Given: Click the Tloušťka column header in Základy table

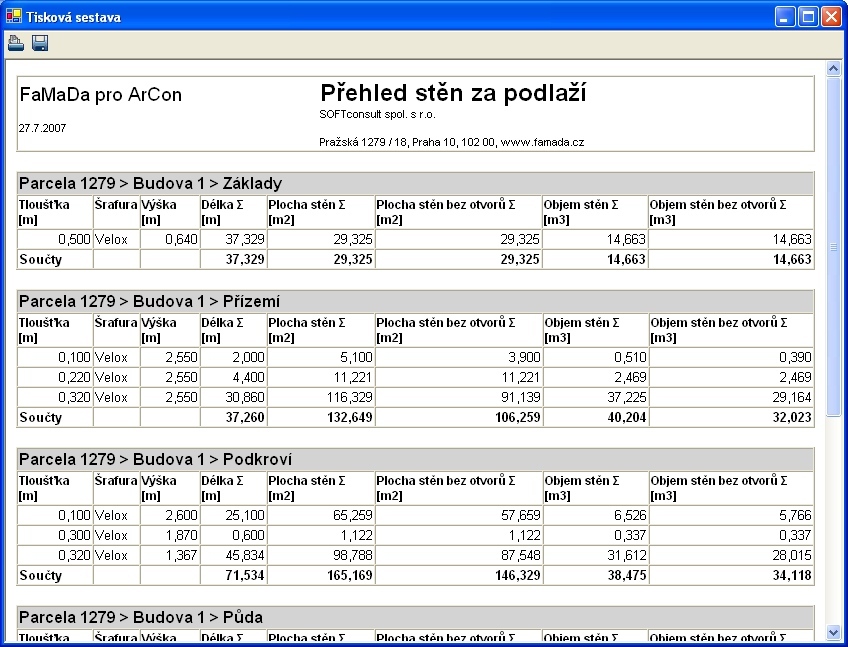Looking at the screenshot, I should [55, 212].
